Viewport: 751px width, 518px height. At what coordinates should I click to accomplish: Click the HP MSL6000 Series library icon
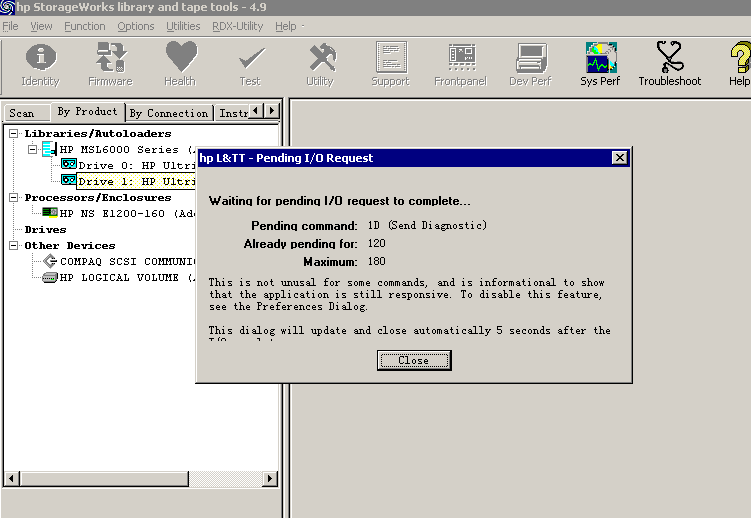pos(49,149)
